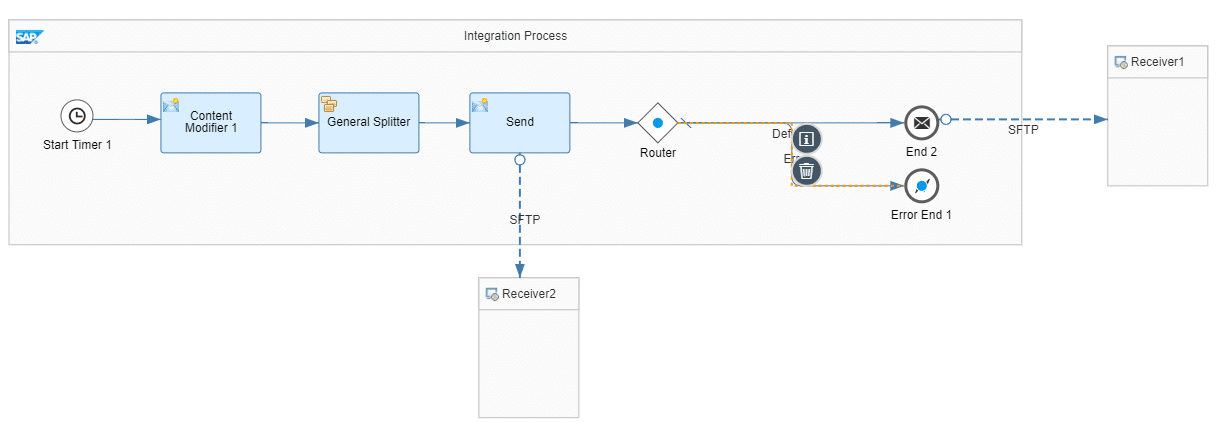
Task: Click the Integration Process title bar
Action: coord(515,36)
